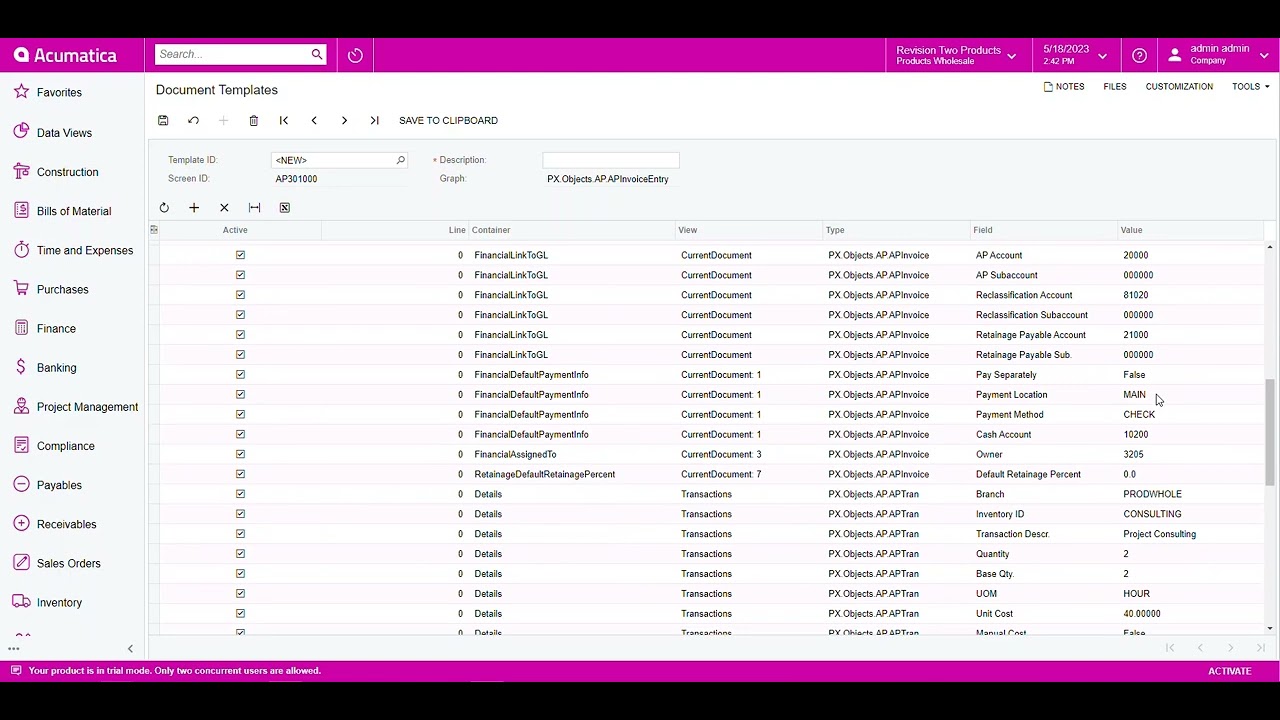Open Compliance workspace
1280x720 pixels.
click(x=66, y=446)
